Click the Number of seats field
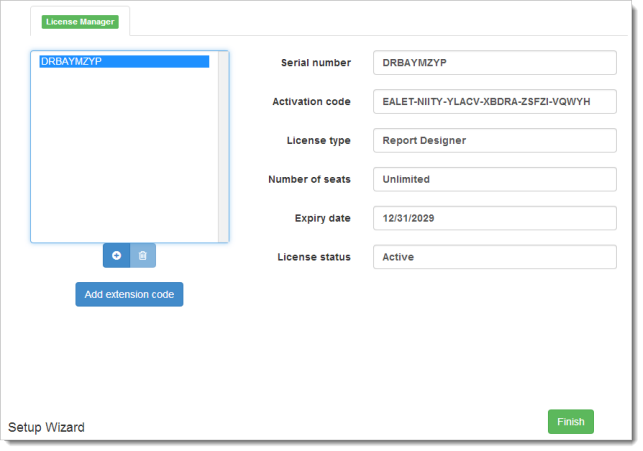This screenshot has height=451, width=643. [x=494, y=180]
